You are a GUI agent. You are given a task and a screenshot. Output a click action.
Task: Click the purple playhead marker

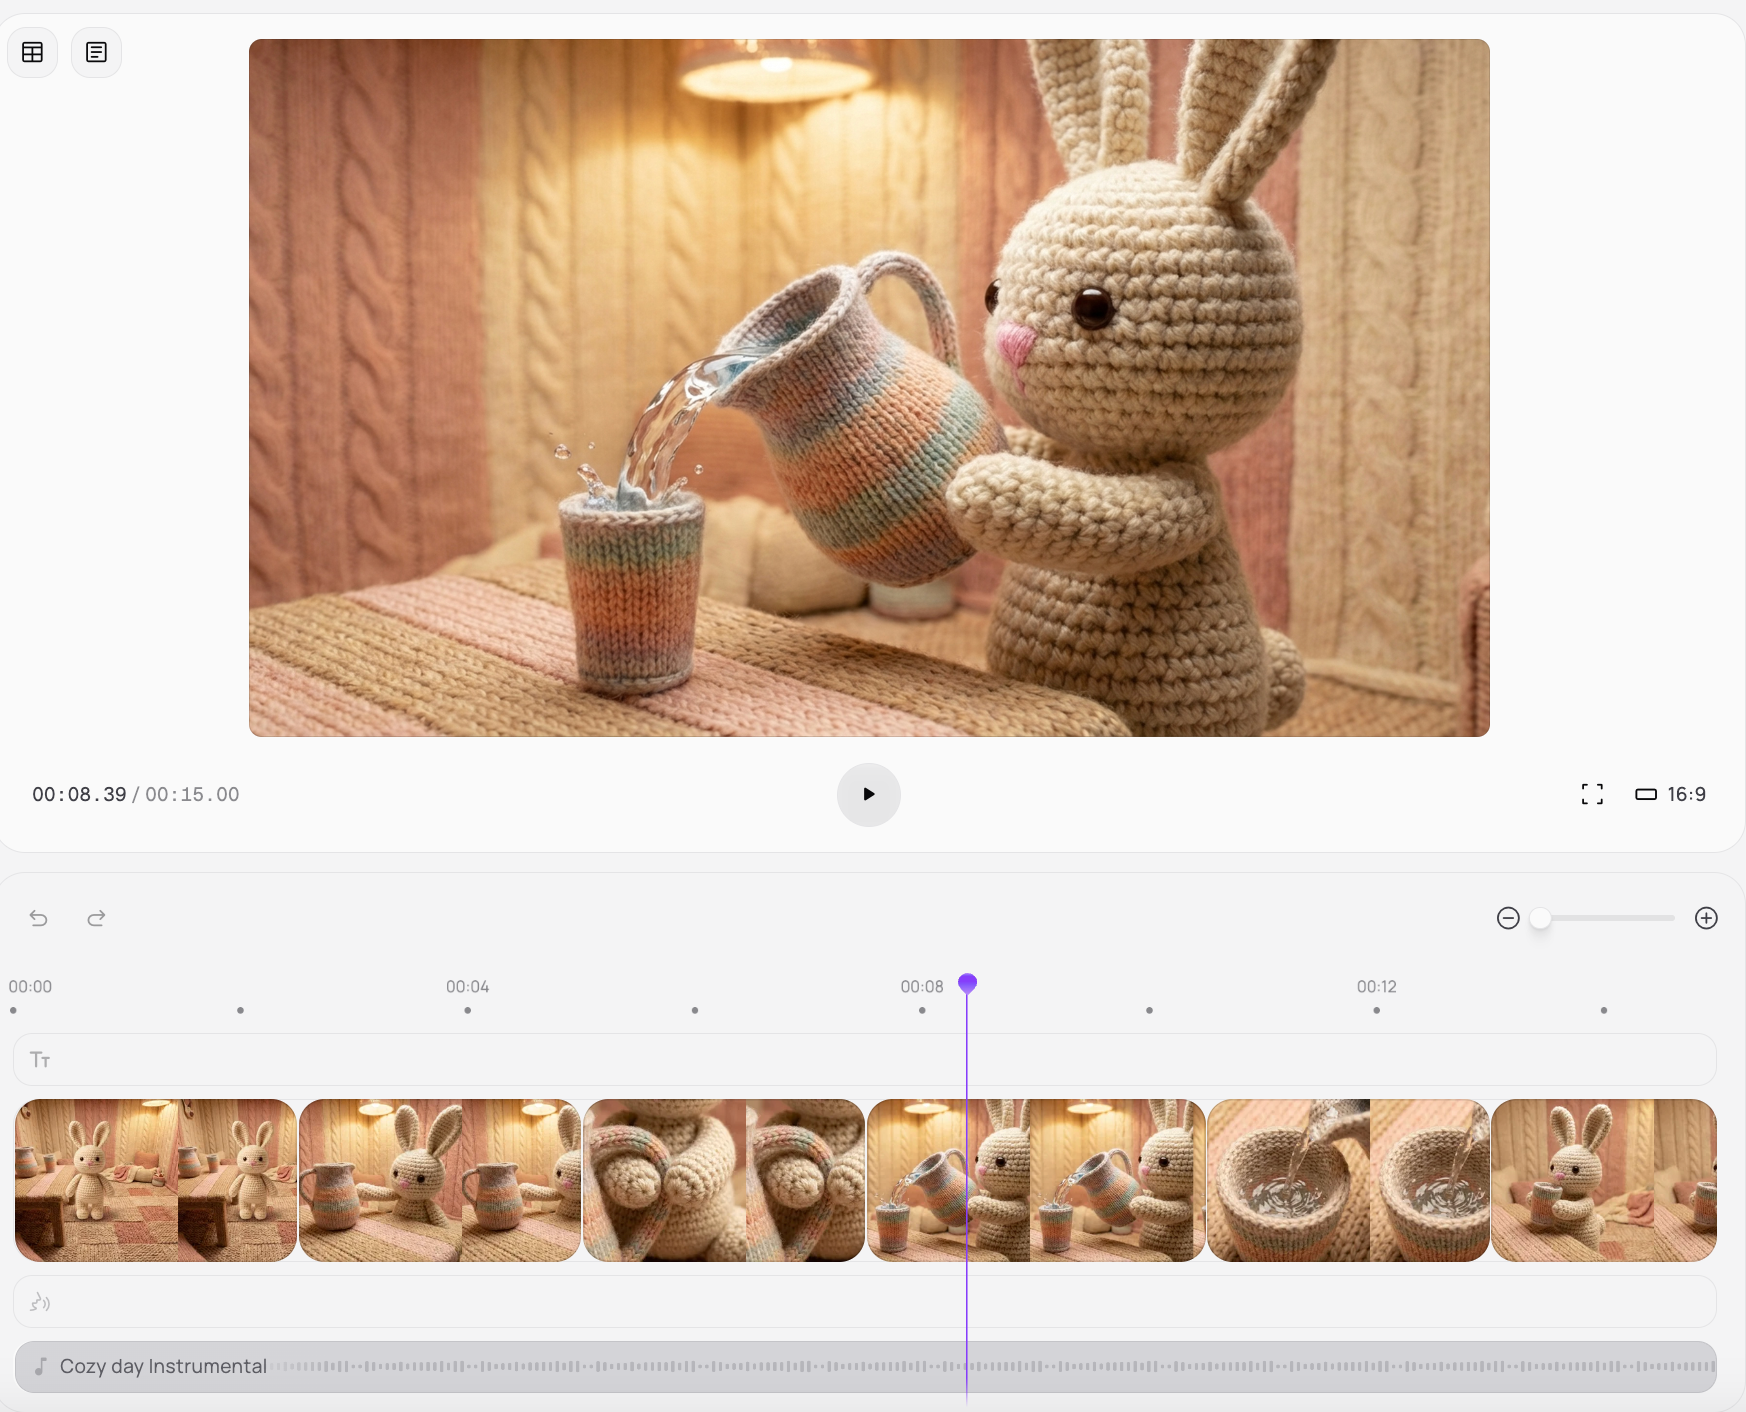(967, 984)
